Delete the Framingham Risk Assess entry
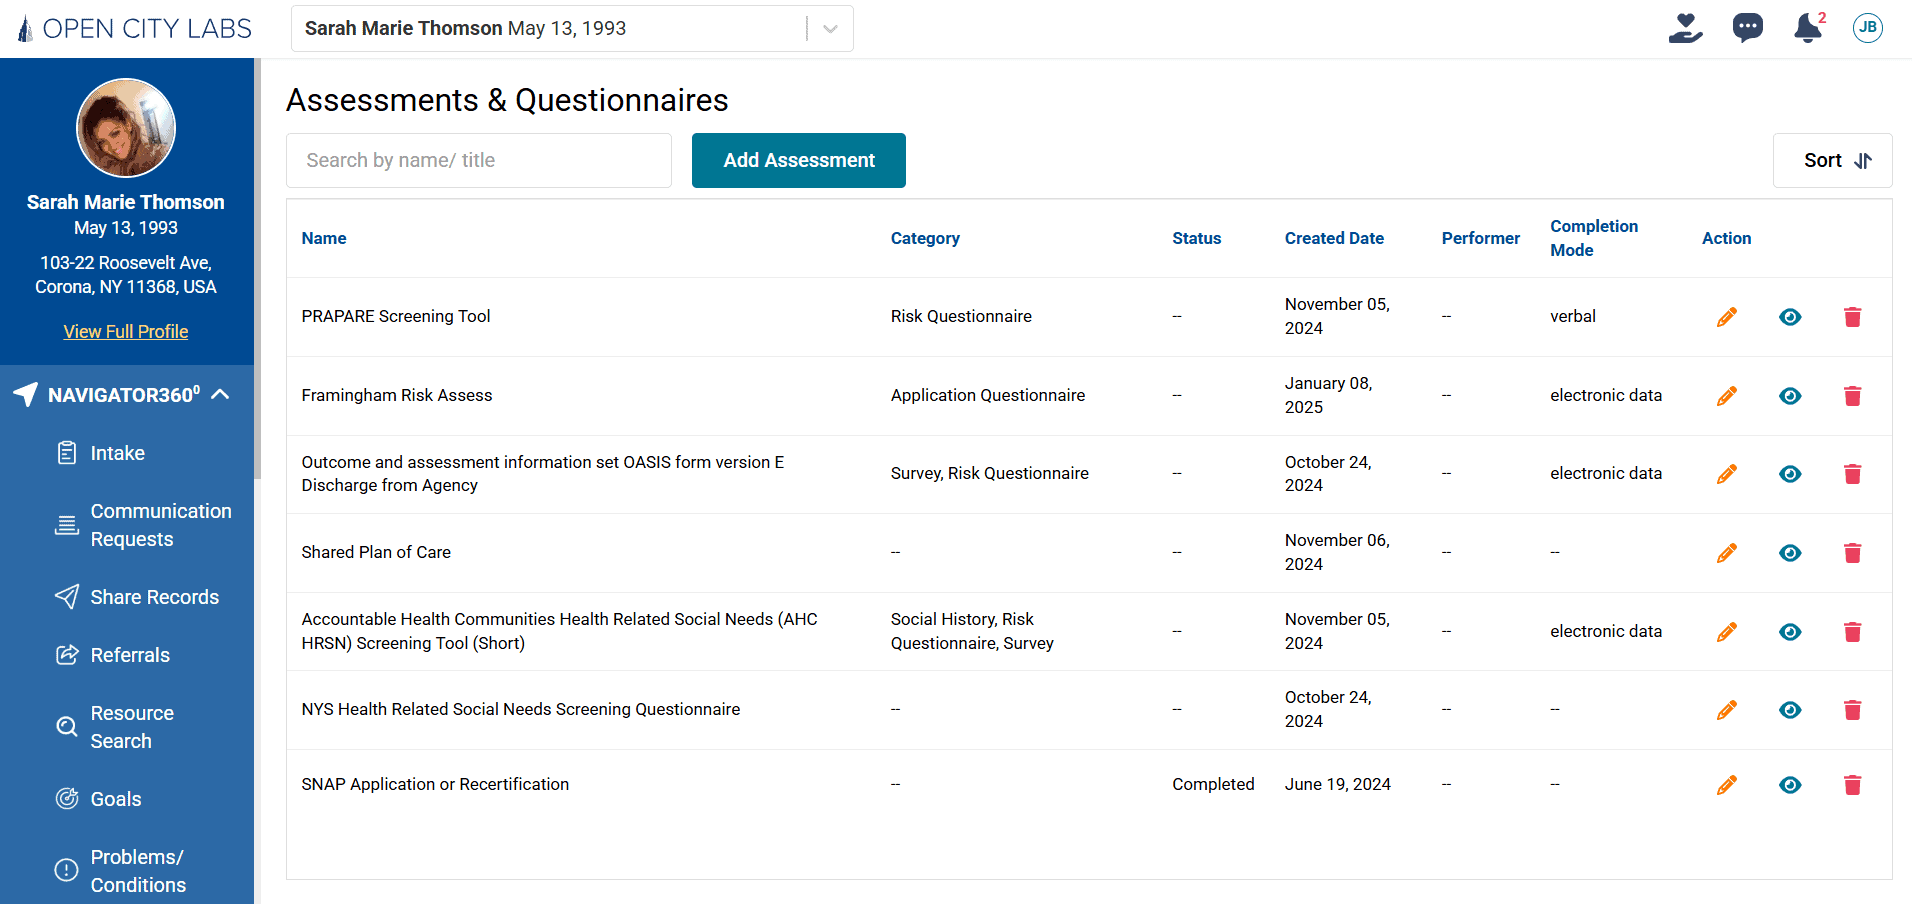Screen dimensions: 1912x904 tap(1852, 395)
